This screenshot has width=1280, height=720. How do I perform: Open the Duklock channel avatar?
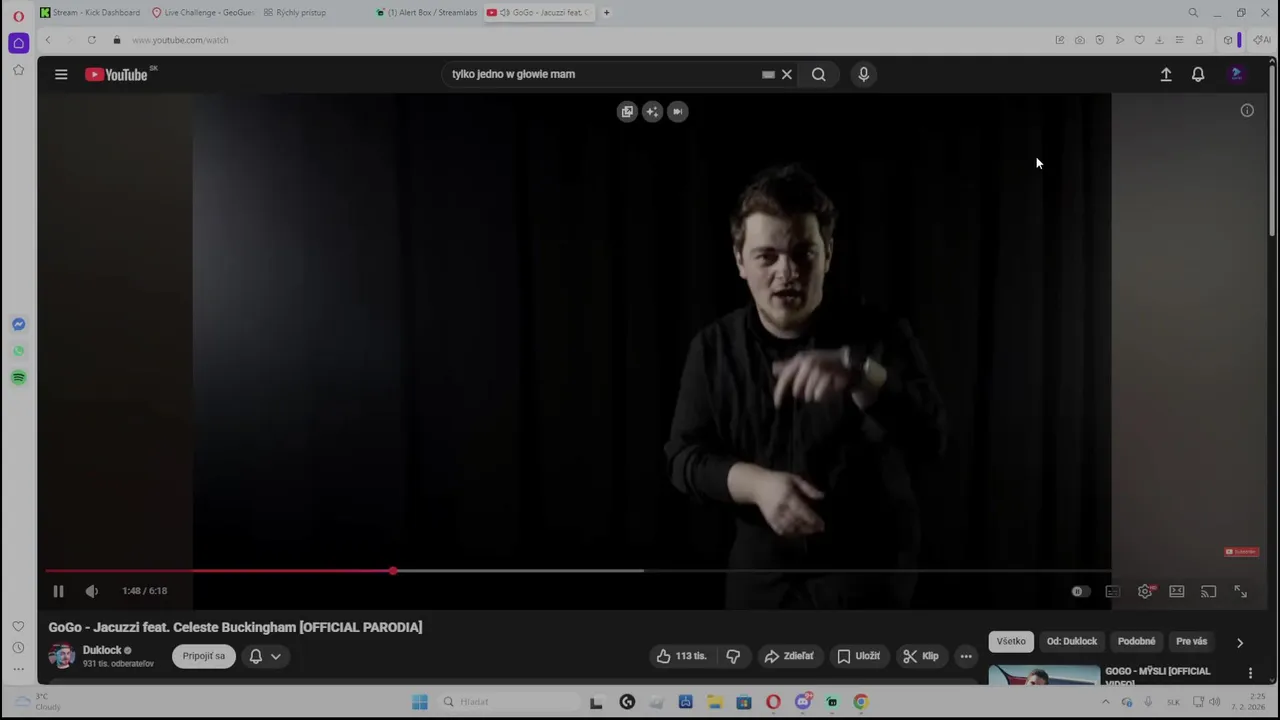pos(62,656)
